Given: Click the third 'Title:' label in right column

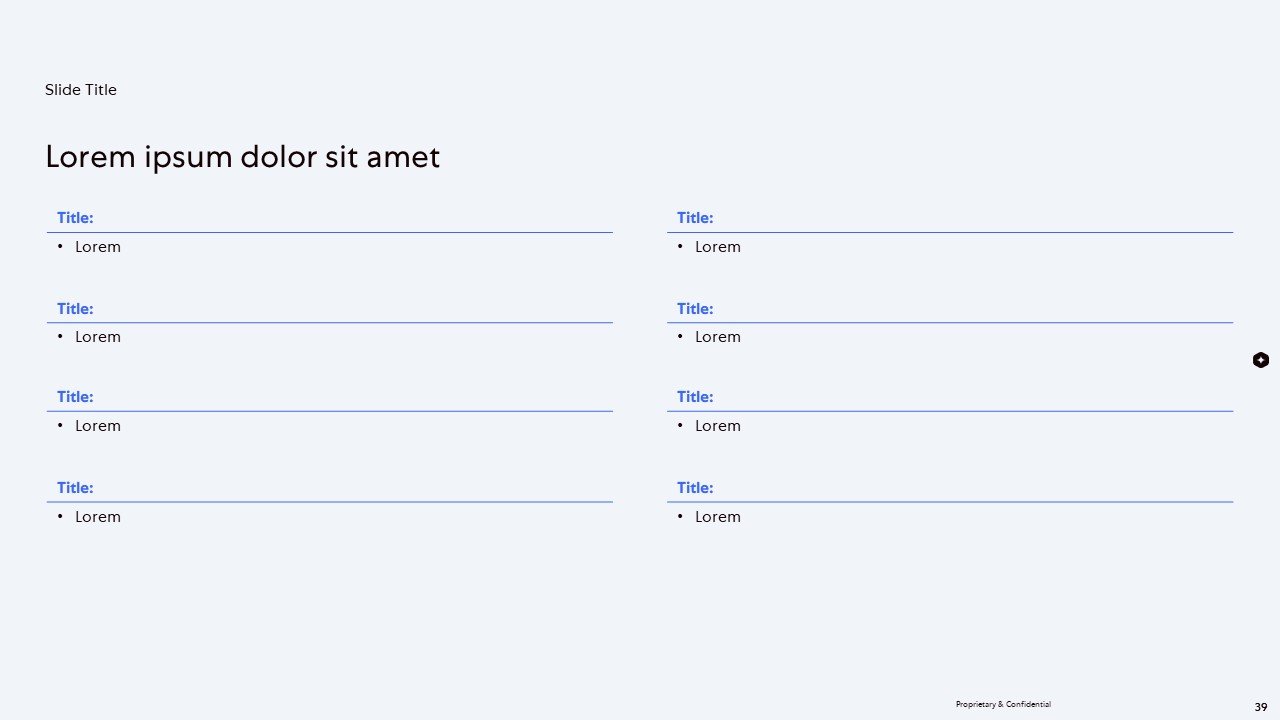Looking at the screenshot, I should (x=695, y=397).
